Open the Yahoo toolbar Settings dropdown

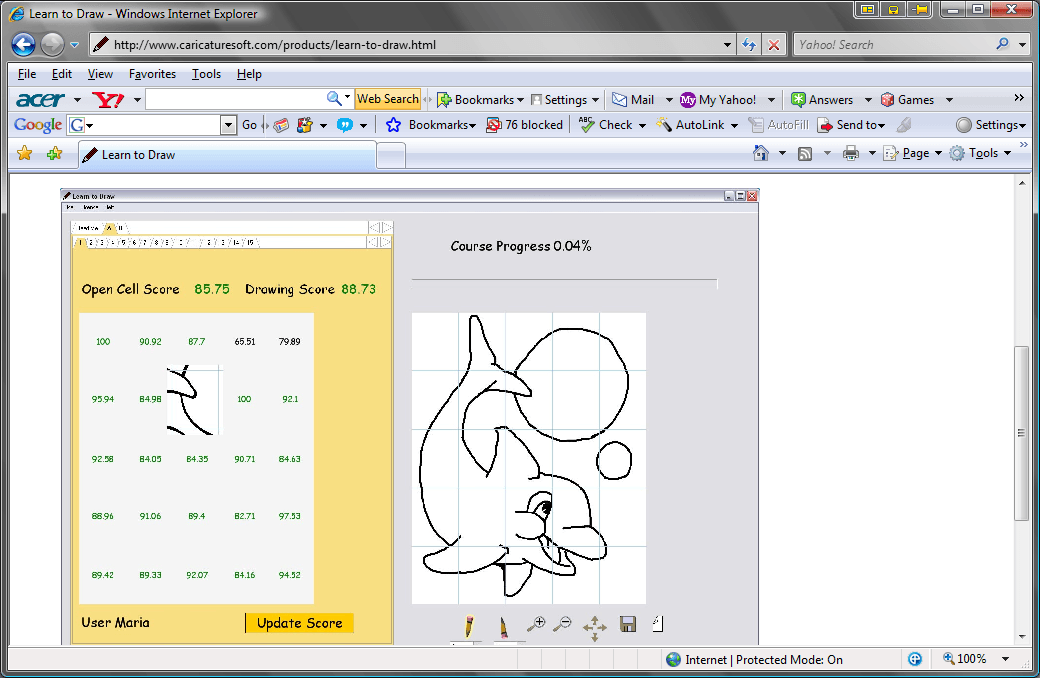coord(595,100)
